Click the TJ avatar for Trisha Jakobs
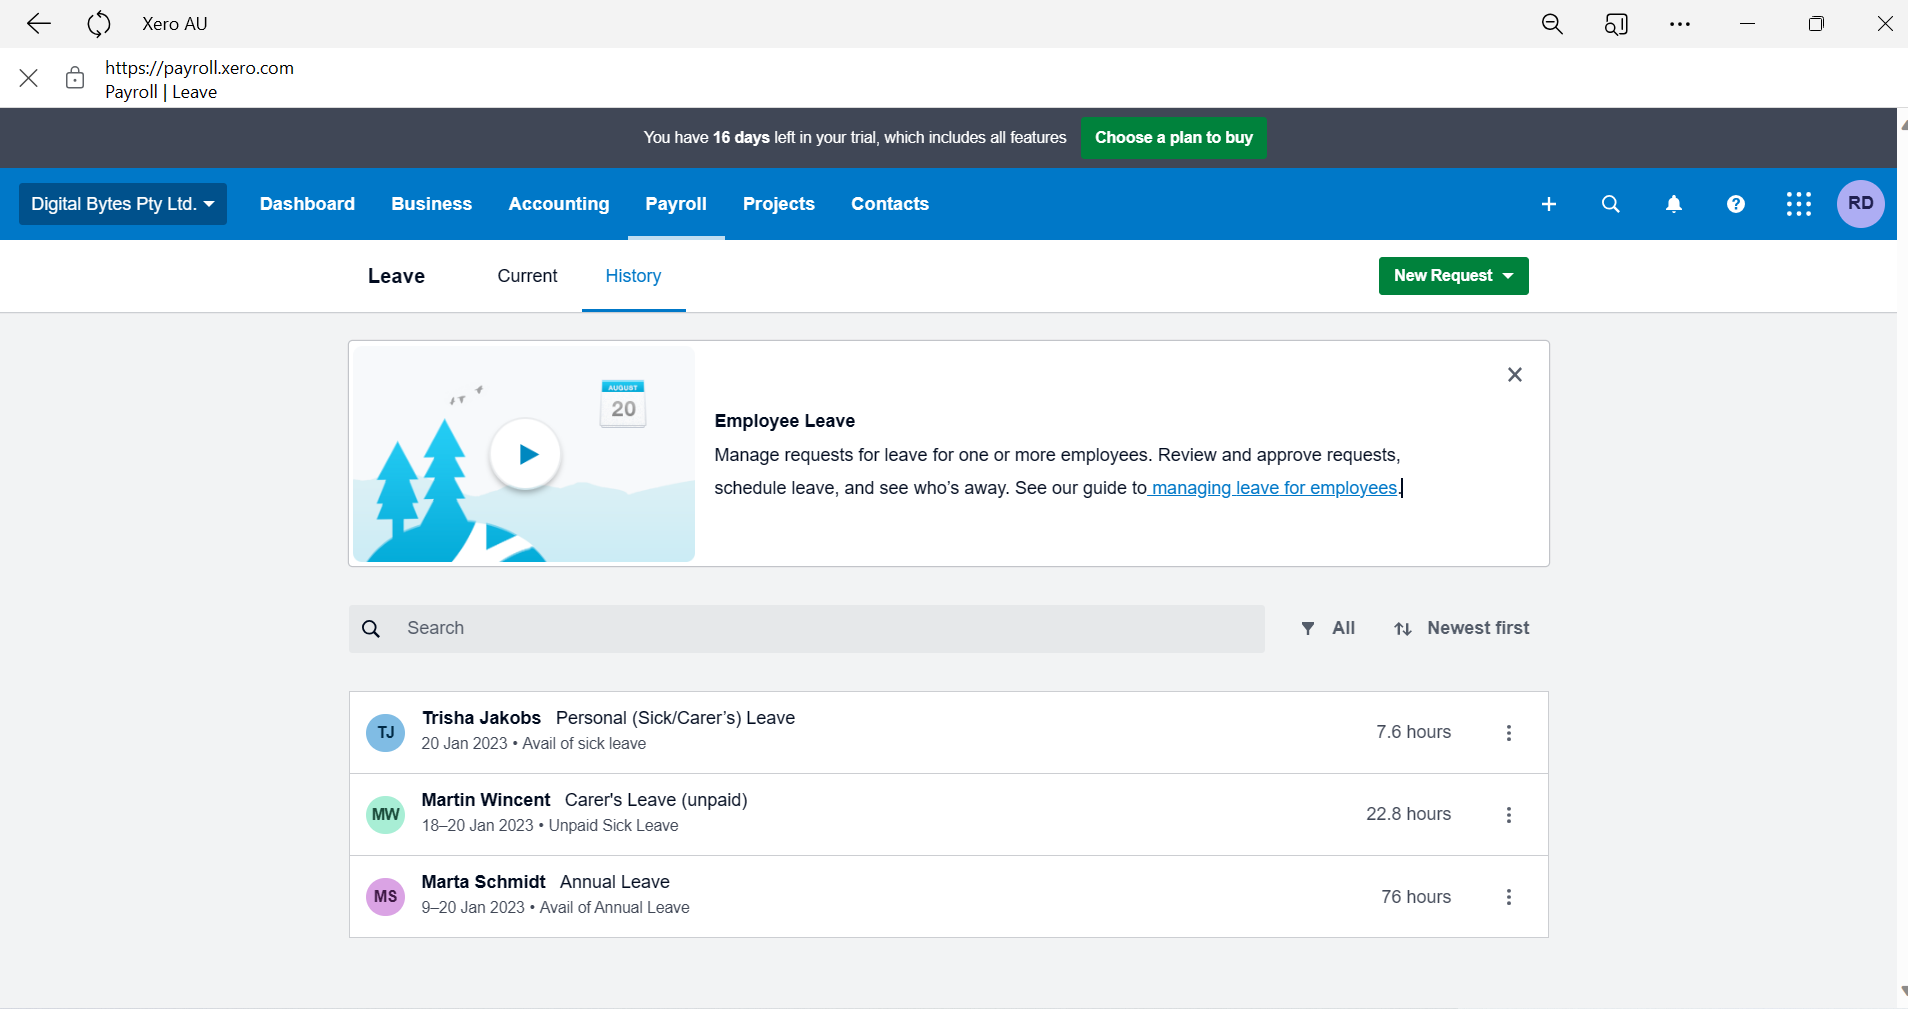Viewport: 1908px width, 1009px height. pos(386,733)
